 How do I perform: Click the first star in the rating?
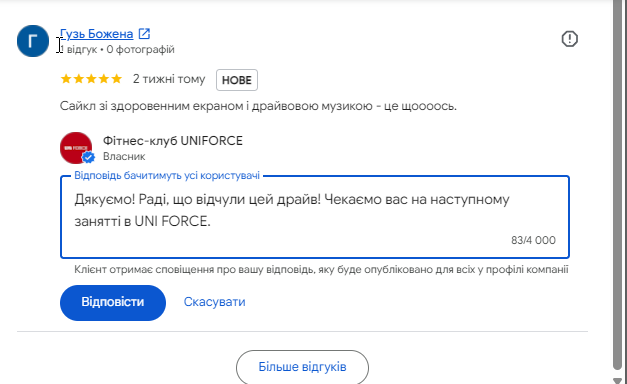tap(66, 79)
